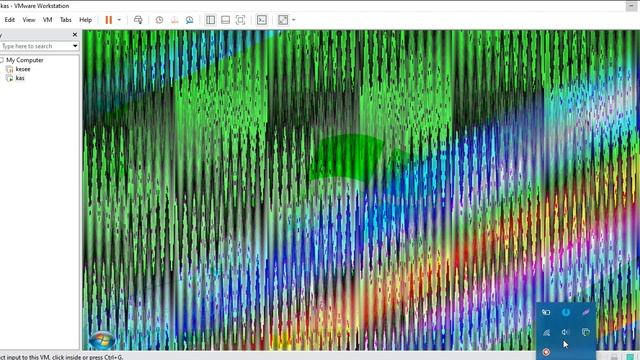Open the Help menu
Viewport: 640px width, 360px height.
tap(85, 20)
